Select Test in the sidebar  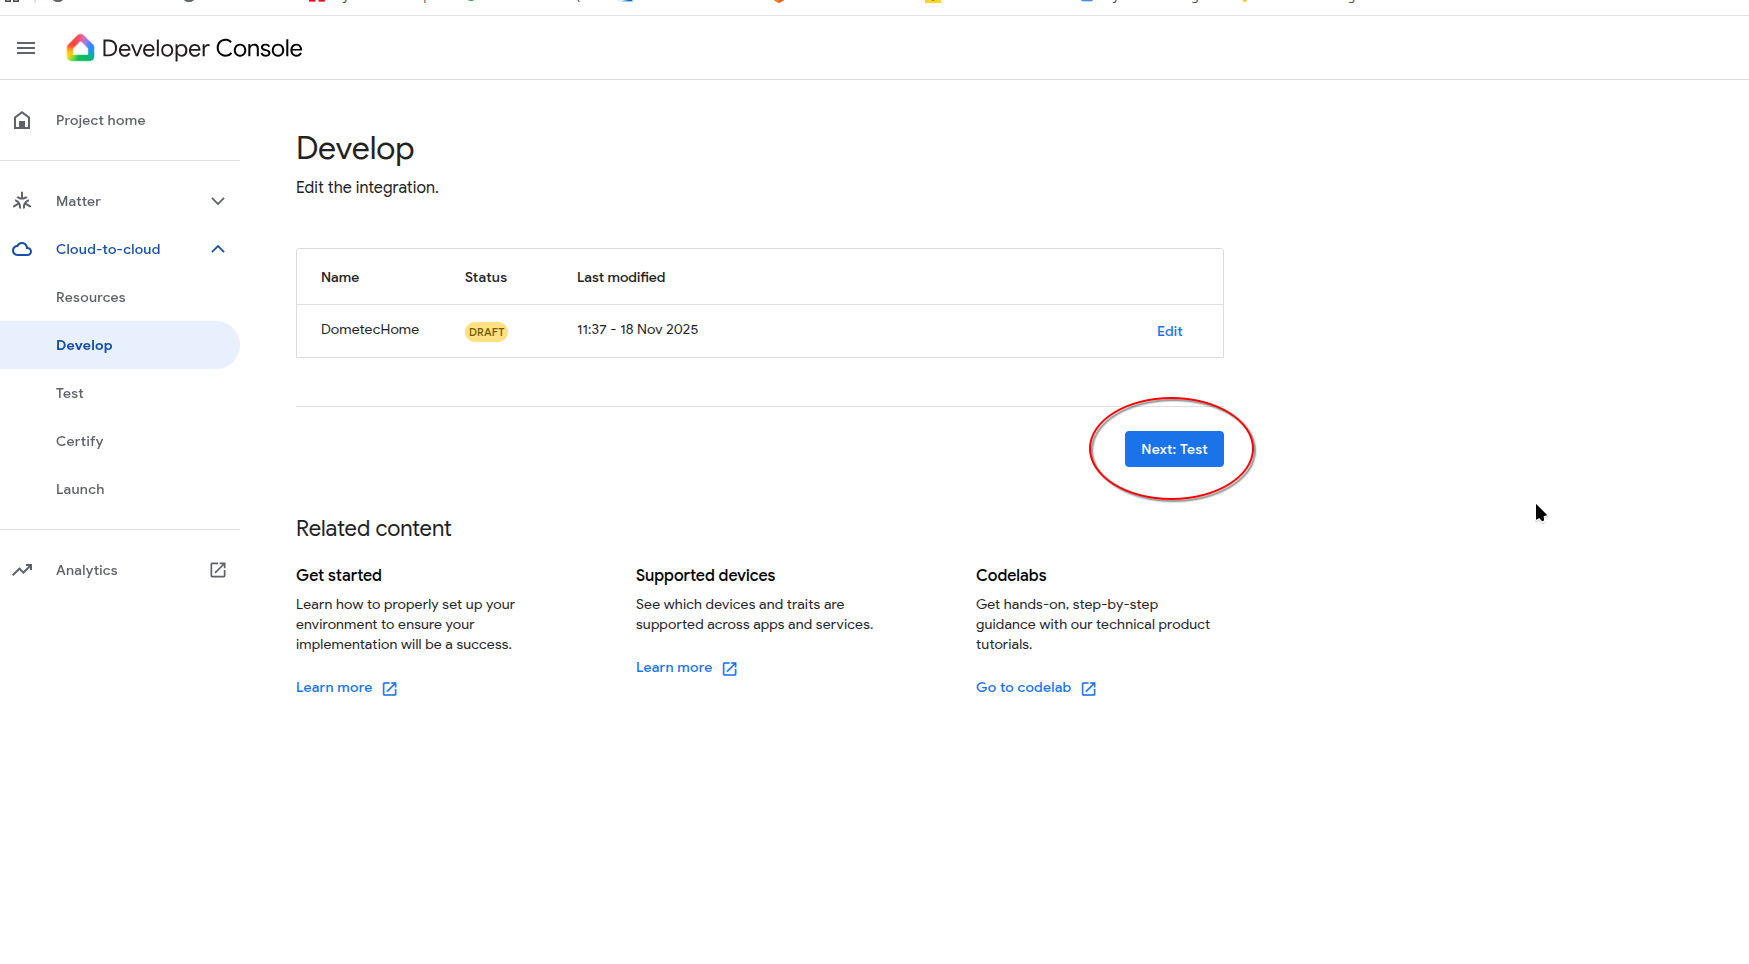pyautogui.click(x=70, y=393)
